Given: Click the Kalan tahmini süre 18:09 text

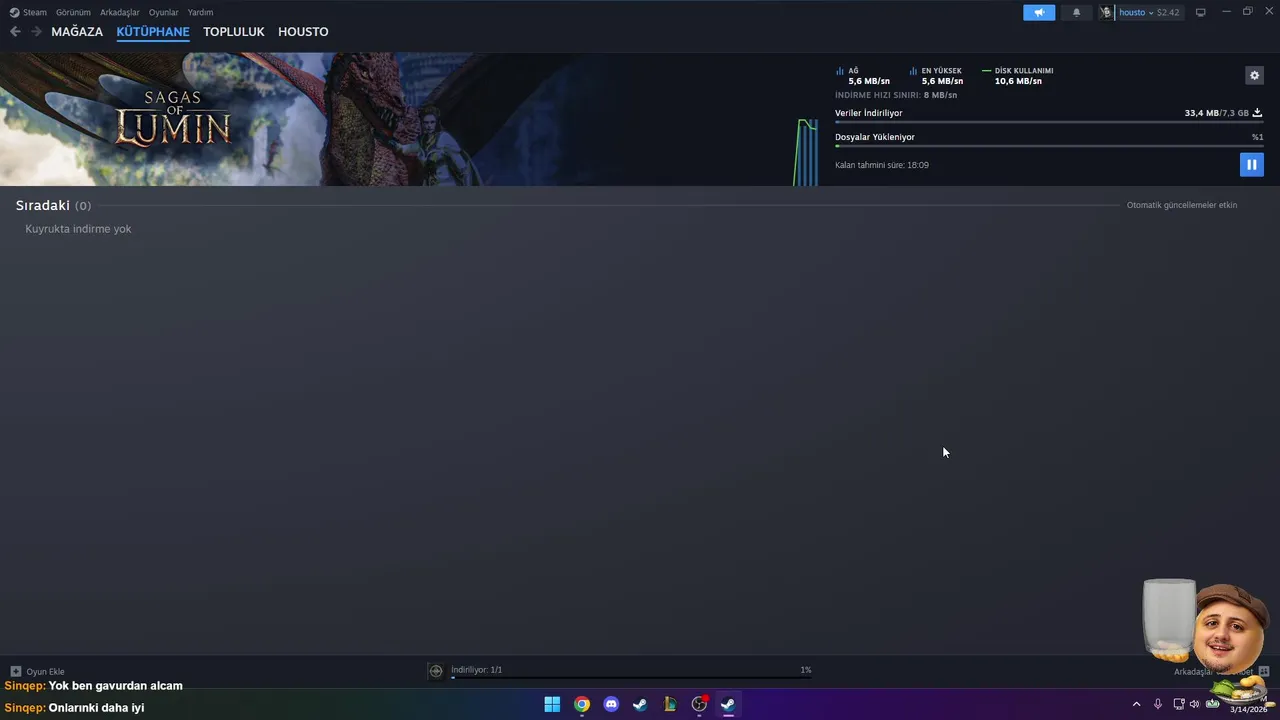Looking at the screenshot, I should pyautogui.click(x=882, y=165).
